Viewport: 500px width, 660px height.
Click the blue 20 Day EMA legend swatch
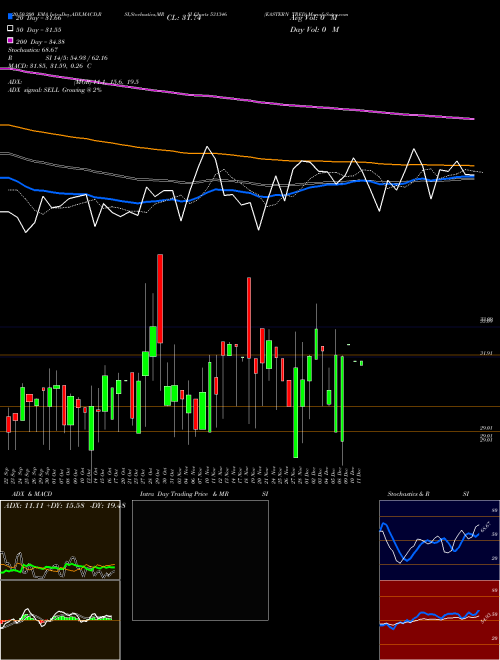click(x=11, y=17)
